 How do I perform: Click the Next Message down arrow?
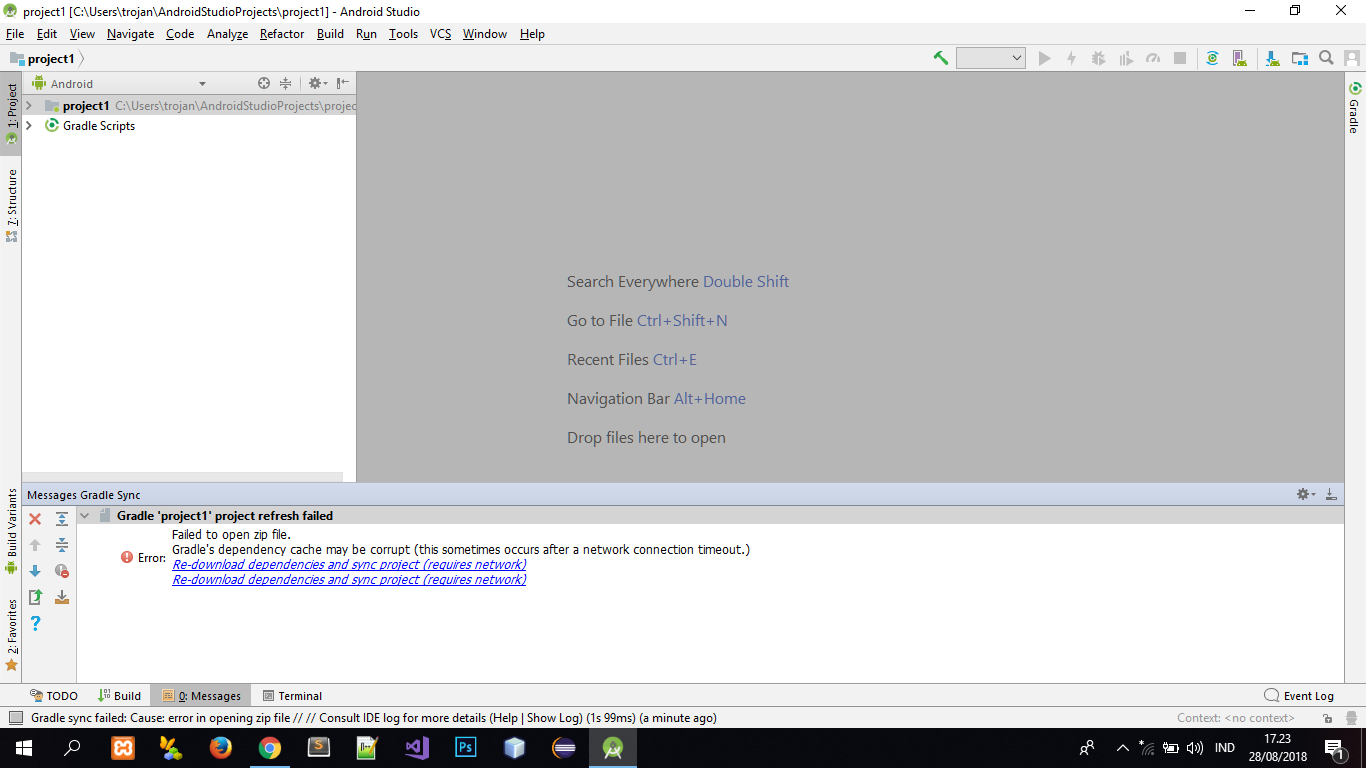pyautogui.click(x=35, y=571)
